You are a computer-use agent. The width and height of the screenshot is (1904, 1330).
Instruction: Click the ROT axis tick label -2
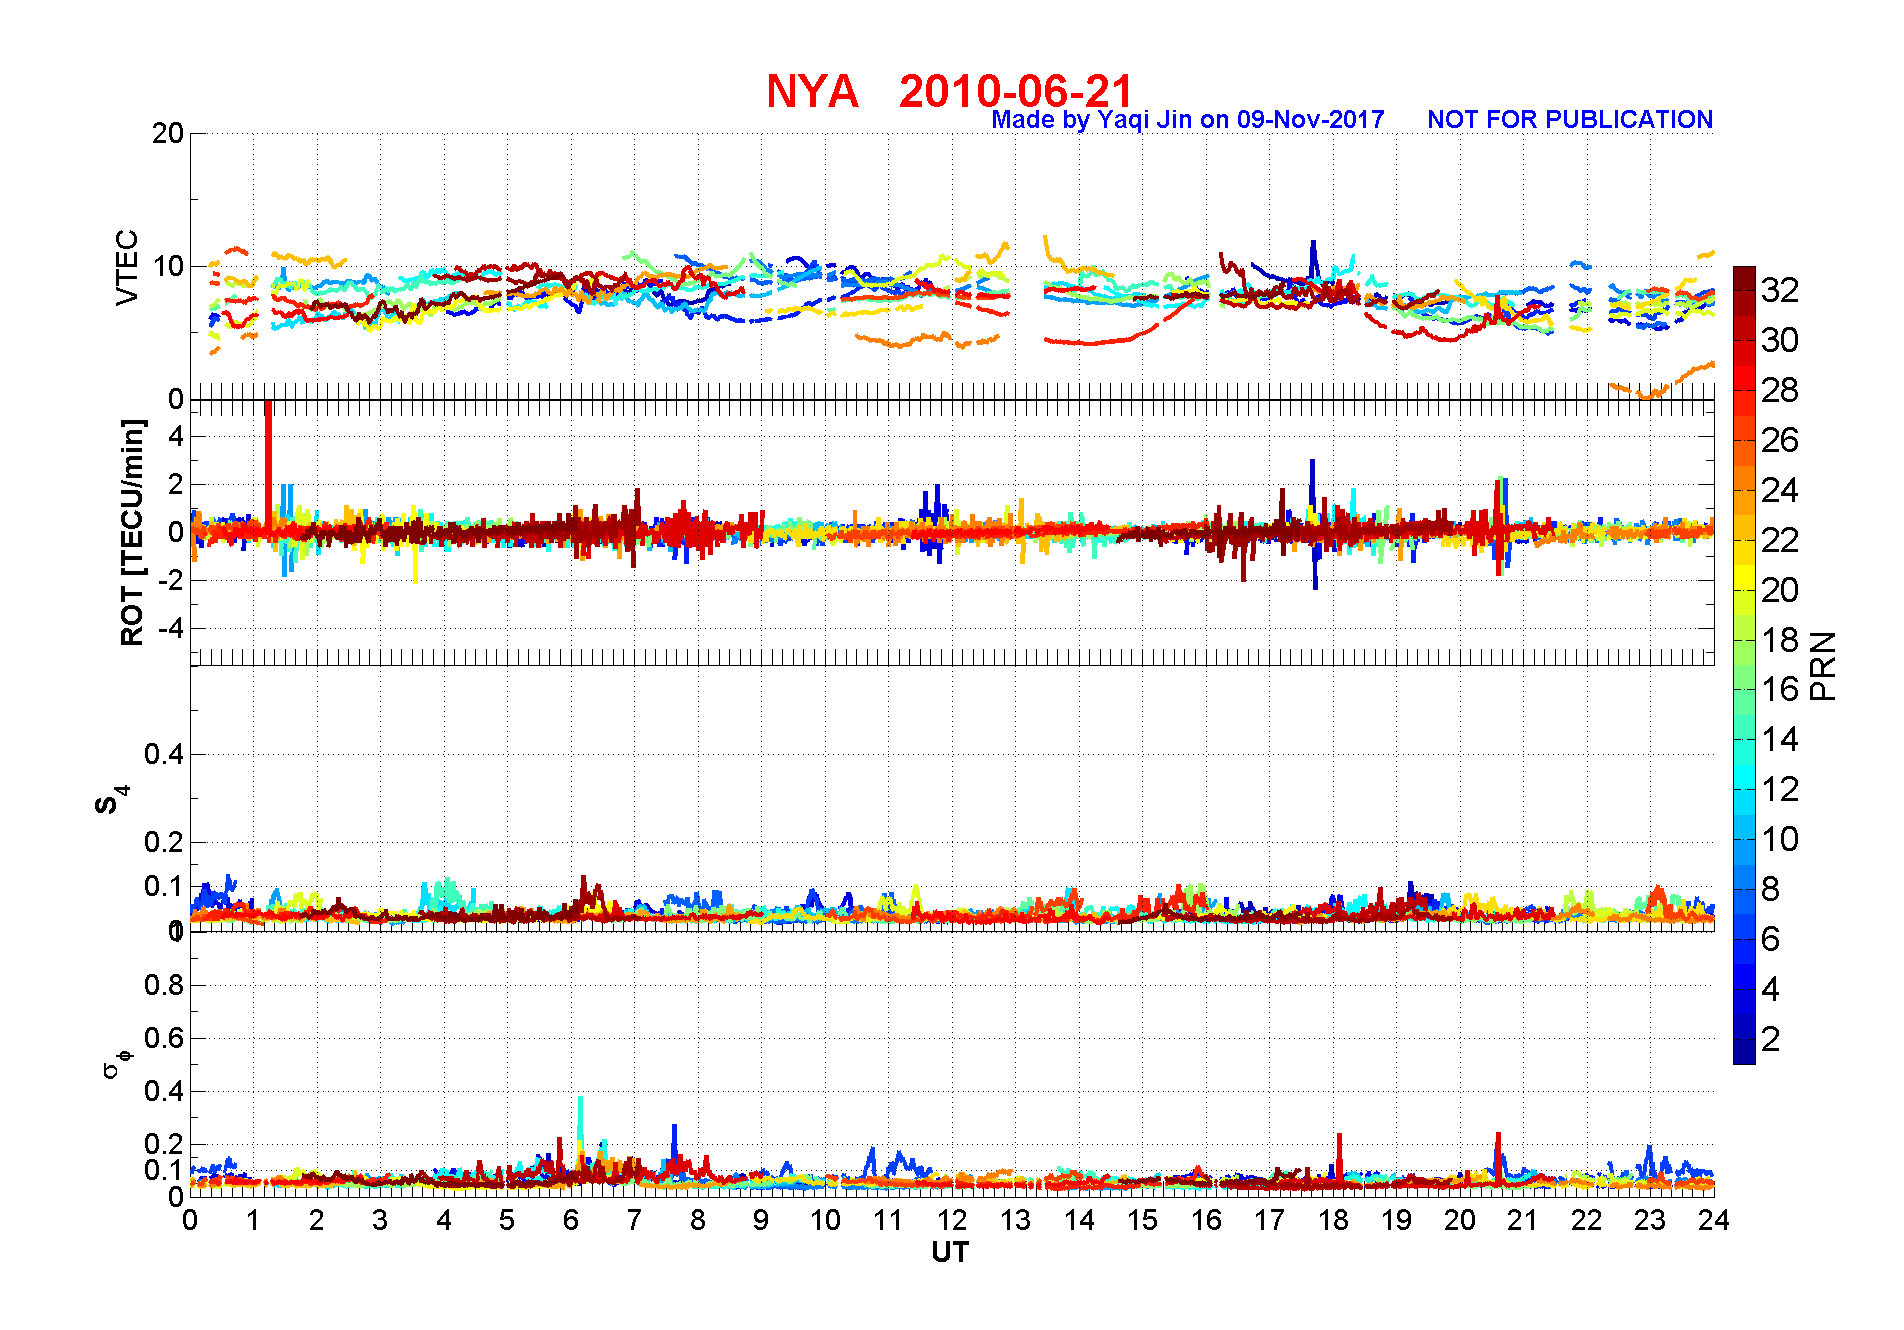(x=172, y=580)
